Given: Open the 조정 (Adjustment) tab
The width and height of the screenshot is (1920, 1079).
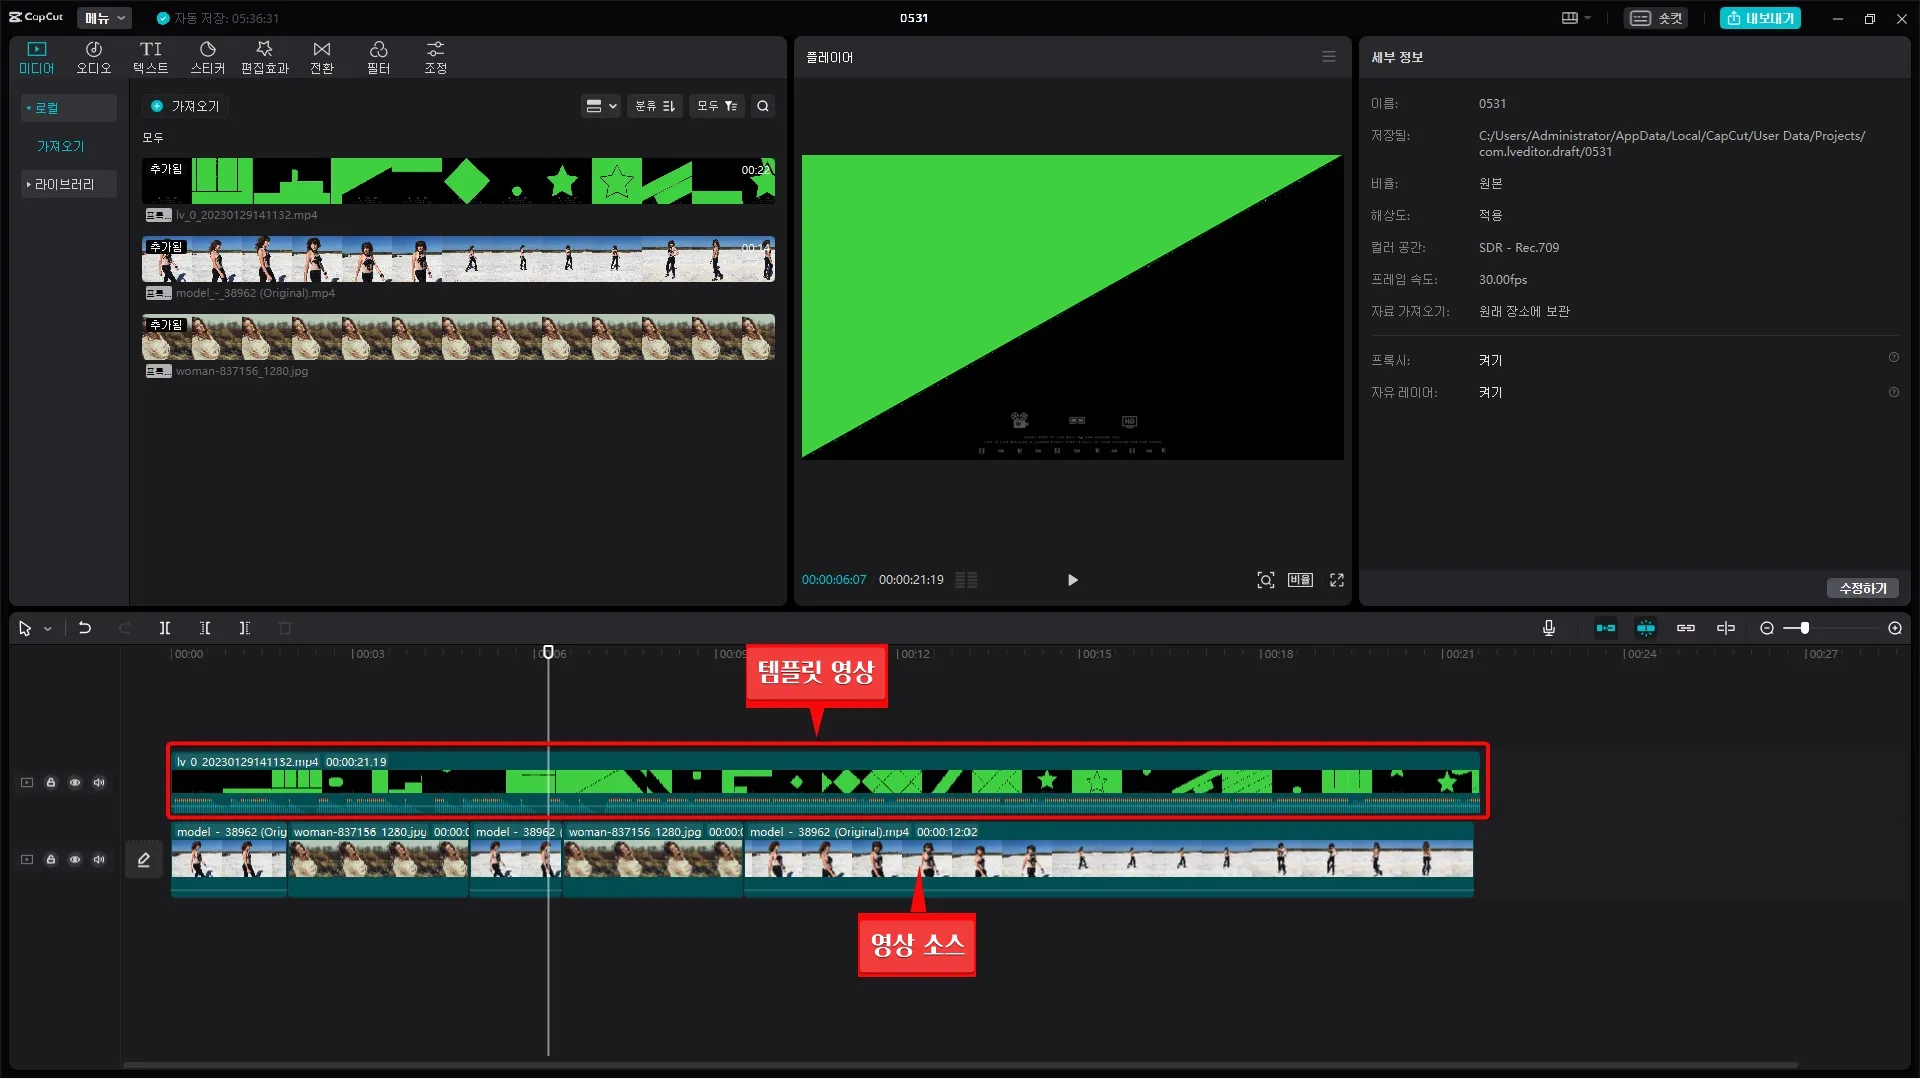Looking at the screenshot, I should (436, 58).
